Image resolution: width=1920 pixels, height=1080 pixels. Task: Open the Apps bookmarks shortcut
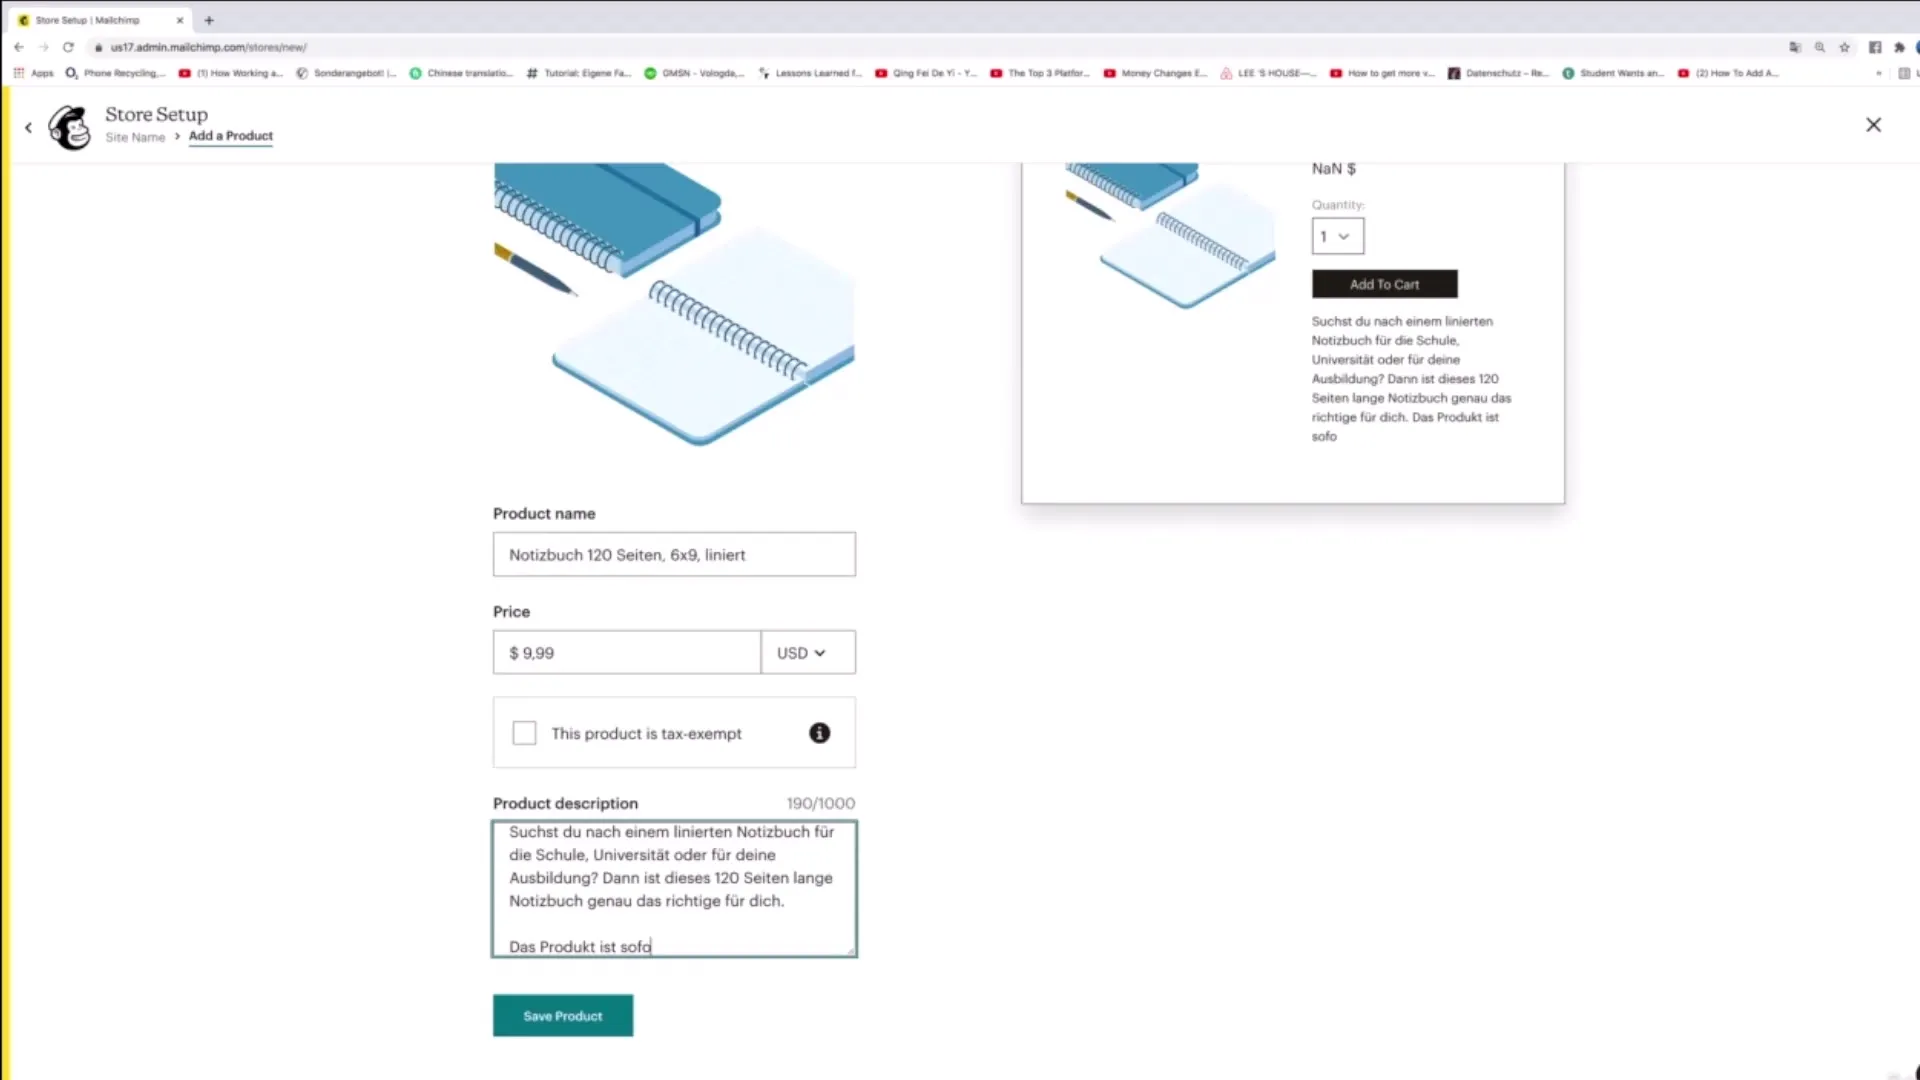[x=34, y=73]
